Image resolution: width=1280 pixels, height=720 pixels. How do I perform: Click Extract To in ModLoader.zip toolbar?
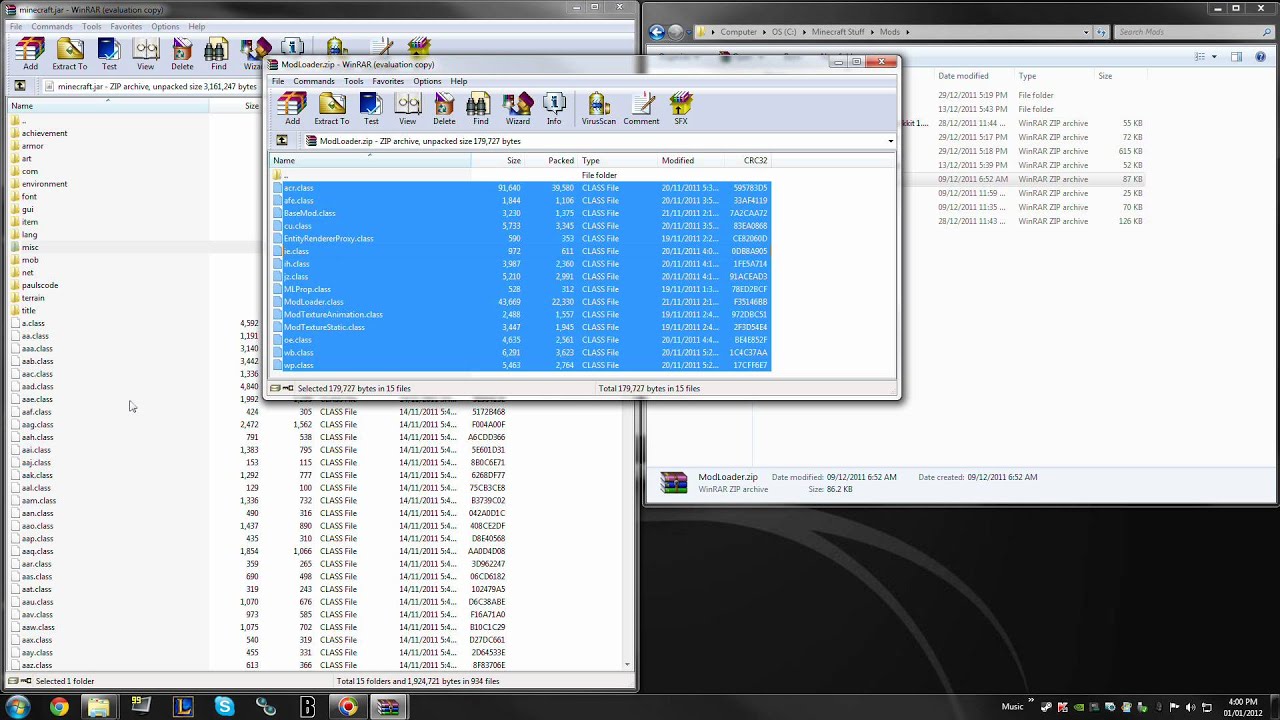pyautogui.click(x=332, y=108)
